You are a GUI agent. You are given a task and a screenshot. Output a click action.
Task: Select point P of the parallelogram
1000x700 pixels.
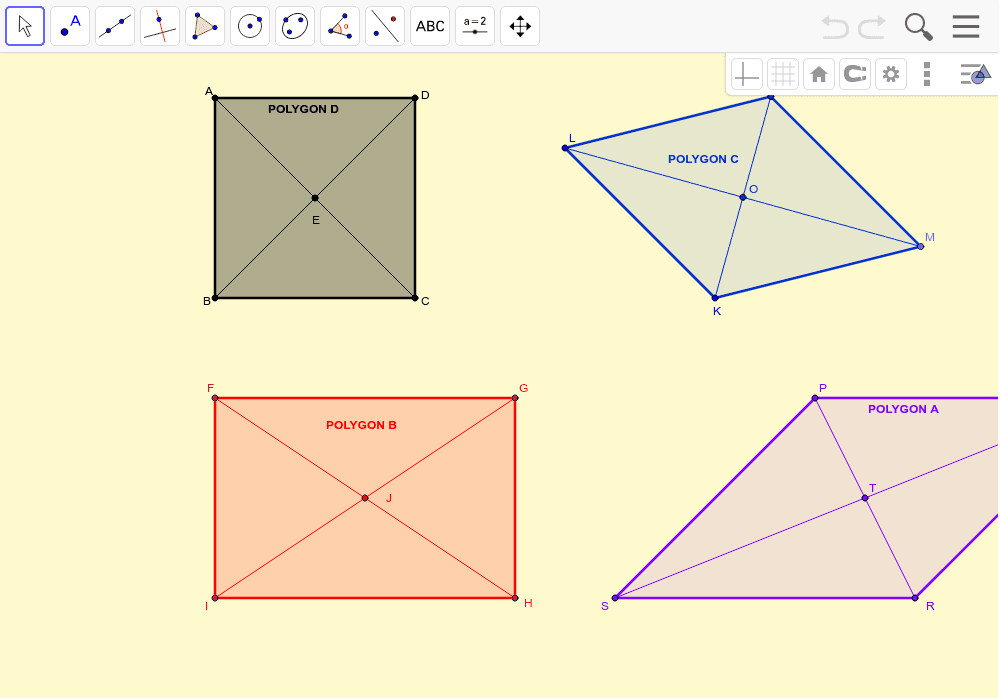[x=815, y=398]
